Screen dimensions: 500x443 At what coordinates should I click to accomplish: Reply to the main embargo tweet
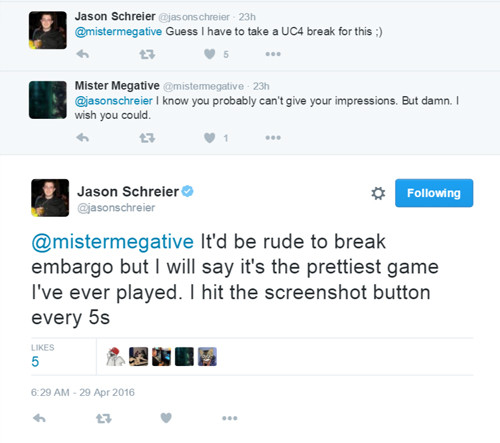pos(39,418)
